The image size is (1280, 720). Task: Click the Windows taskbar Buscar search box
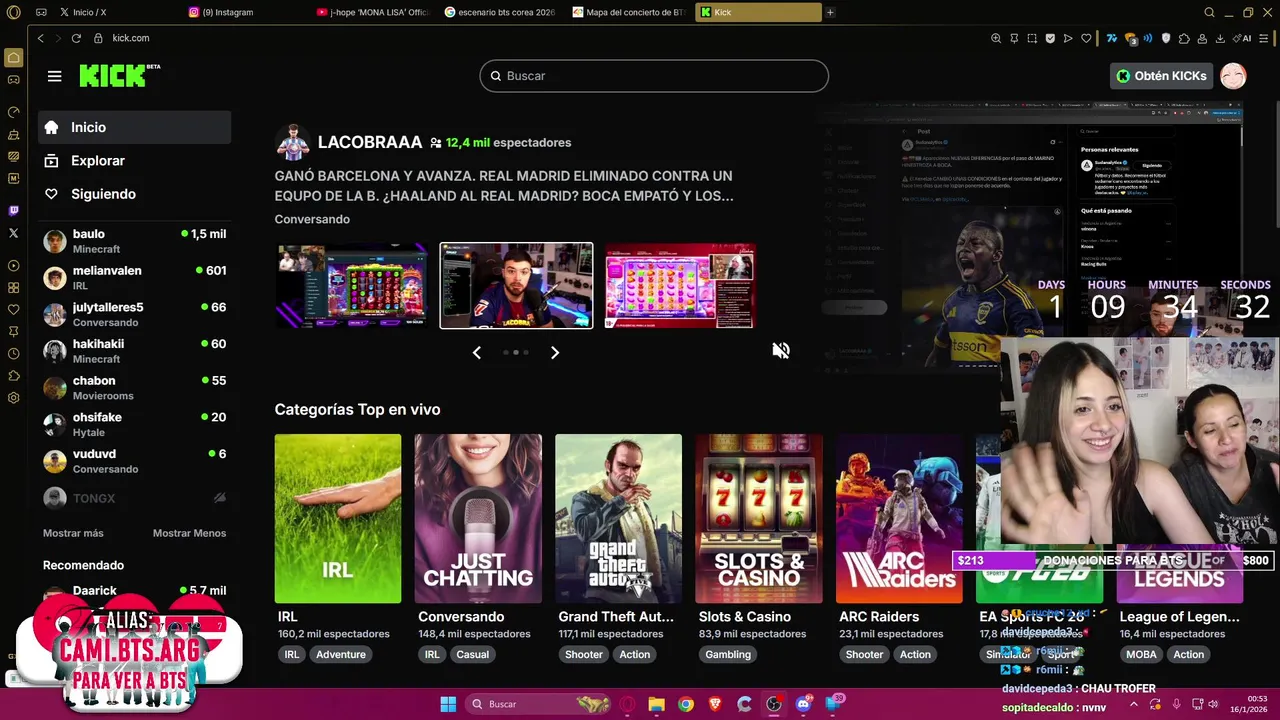click(x=539, y=704)
